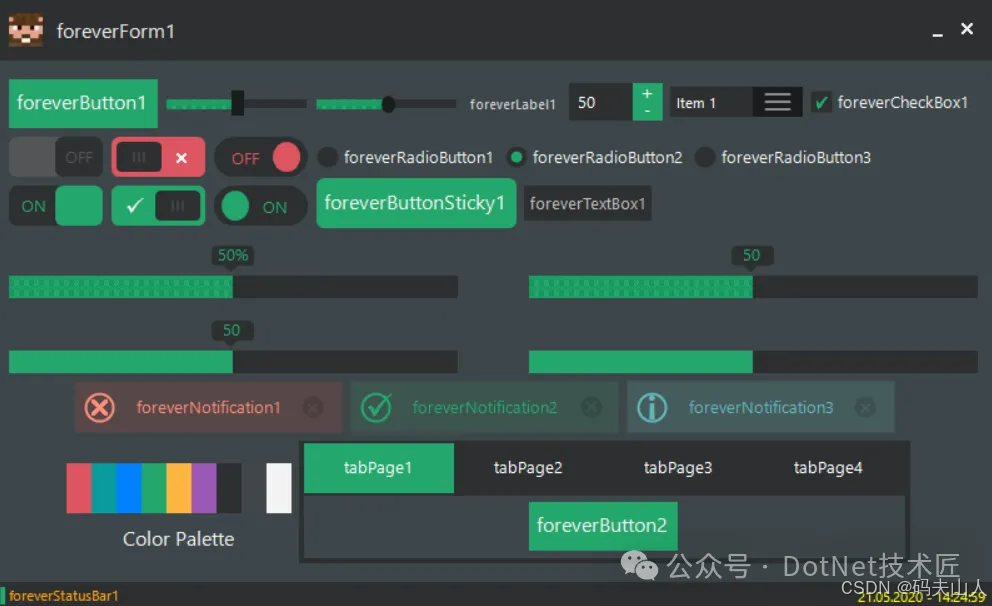This screenshot has height=606, width=992.
Task: Close the foreverForm1 window
Action: coord(967,28)
